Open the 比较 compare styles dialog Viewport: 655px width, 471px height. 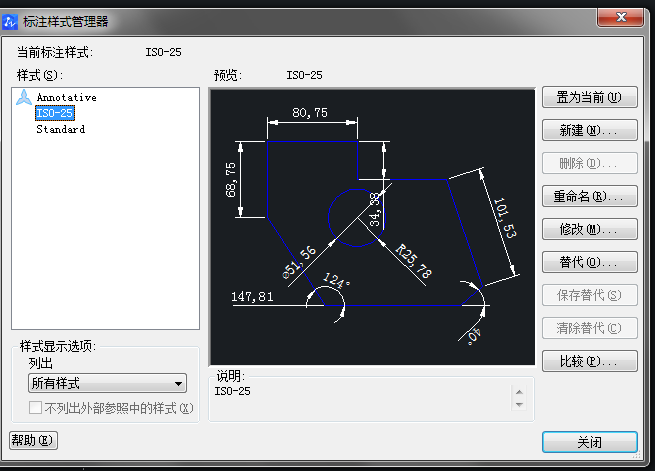pos(589,361)
